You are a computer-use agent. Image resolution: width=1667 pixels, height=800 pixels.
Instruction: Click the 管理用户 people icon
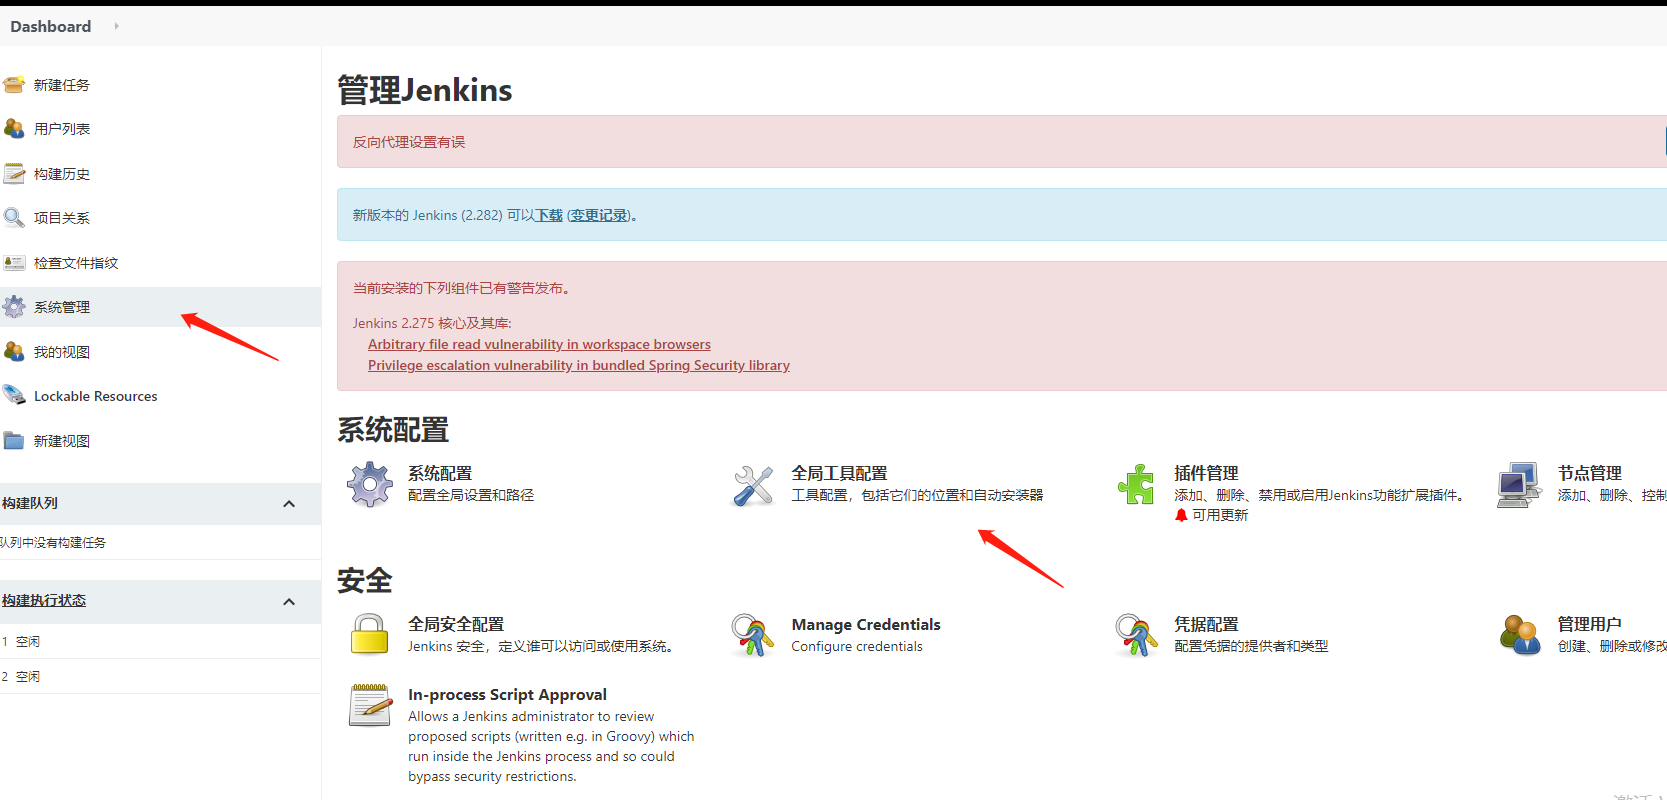click(1519, 635)
